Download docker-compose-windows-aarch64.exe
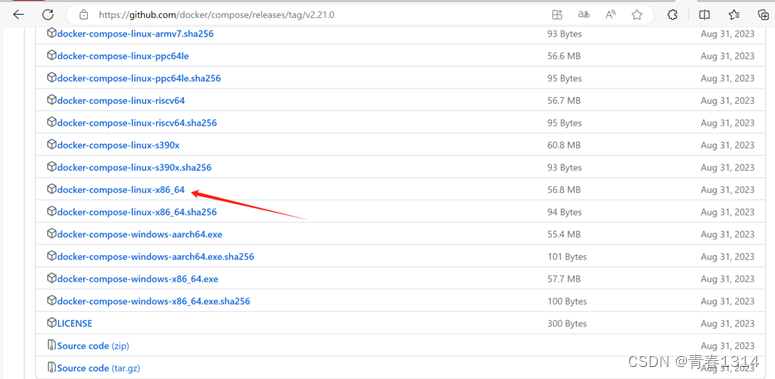 140,234
